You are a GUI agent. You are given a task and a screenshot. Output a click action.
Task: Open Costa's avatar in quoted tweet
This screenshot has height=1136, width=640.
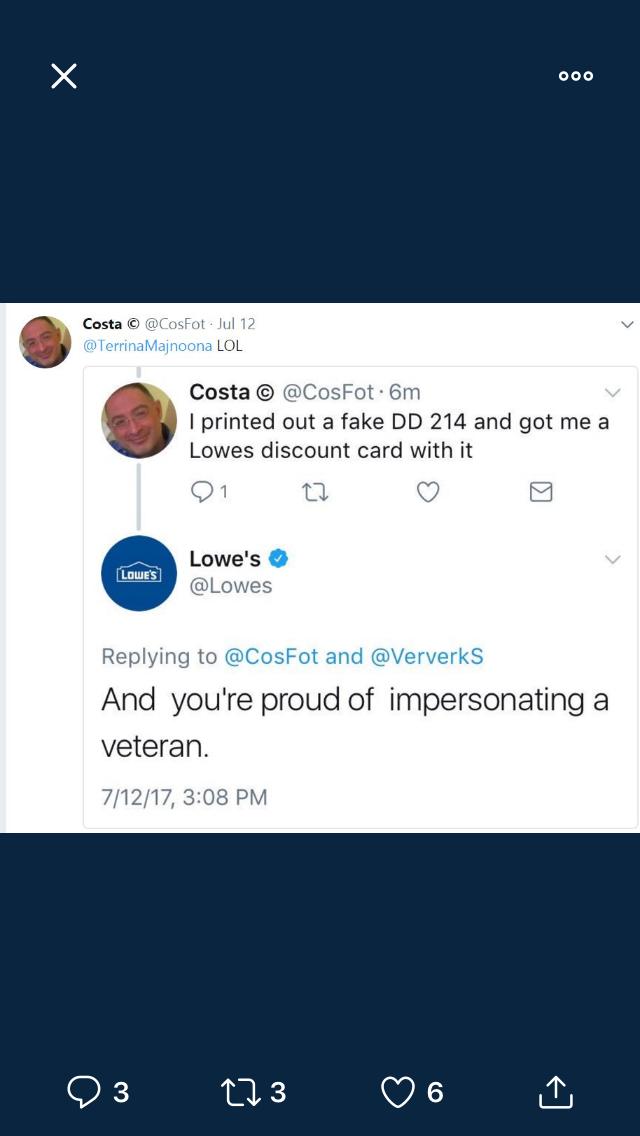(x=139, y=420)
